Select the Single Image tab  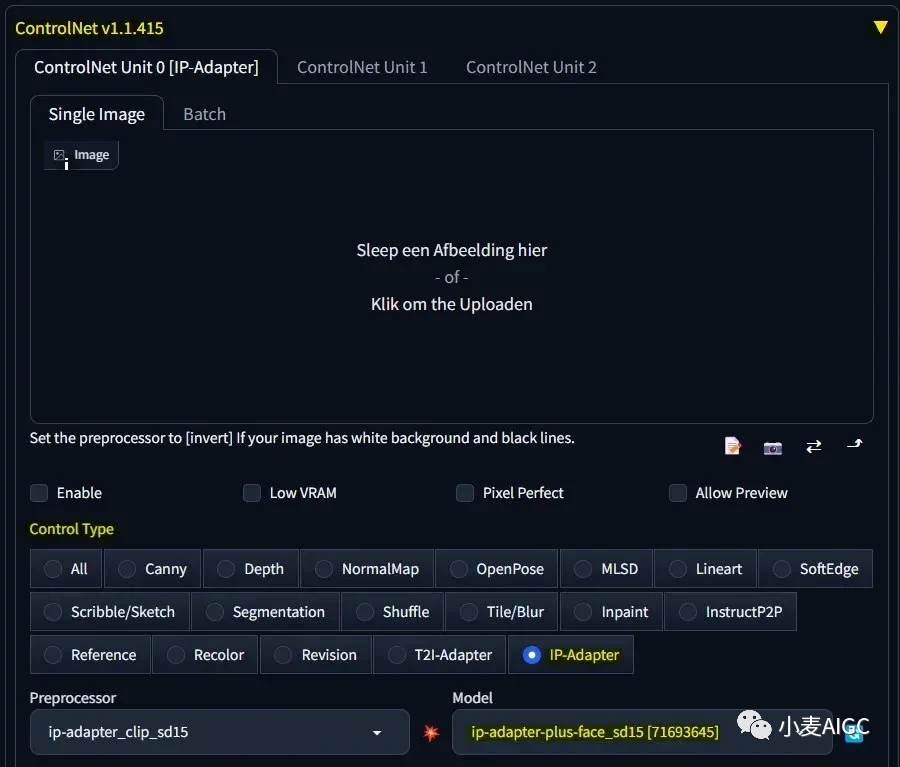point(97,114)
